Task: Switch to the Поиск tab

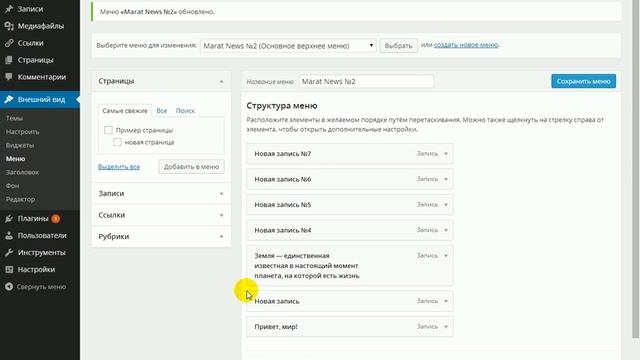Action: tap(185, 111)
